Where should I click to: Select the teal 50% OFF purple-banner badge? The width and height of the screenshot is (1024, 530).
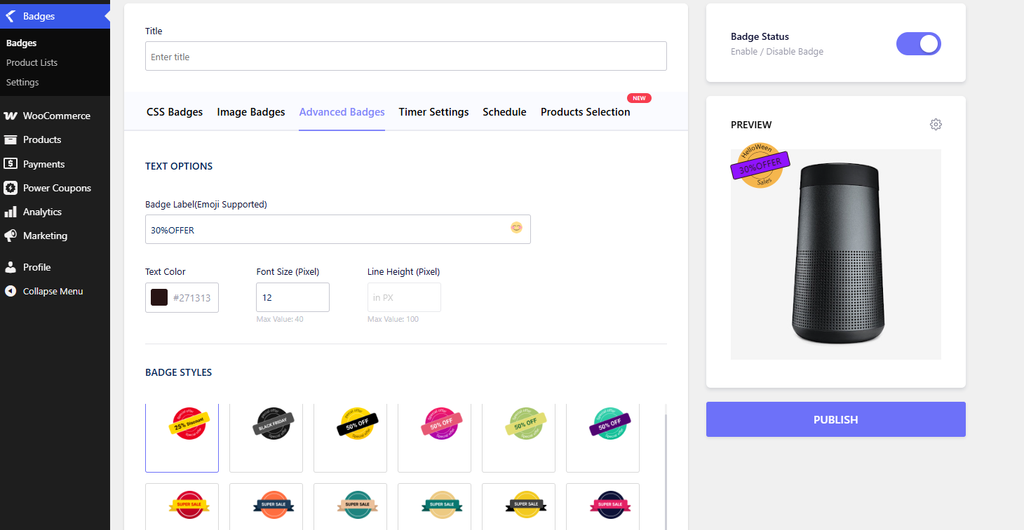coord(603,437)
